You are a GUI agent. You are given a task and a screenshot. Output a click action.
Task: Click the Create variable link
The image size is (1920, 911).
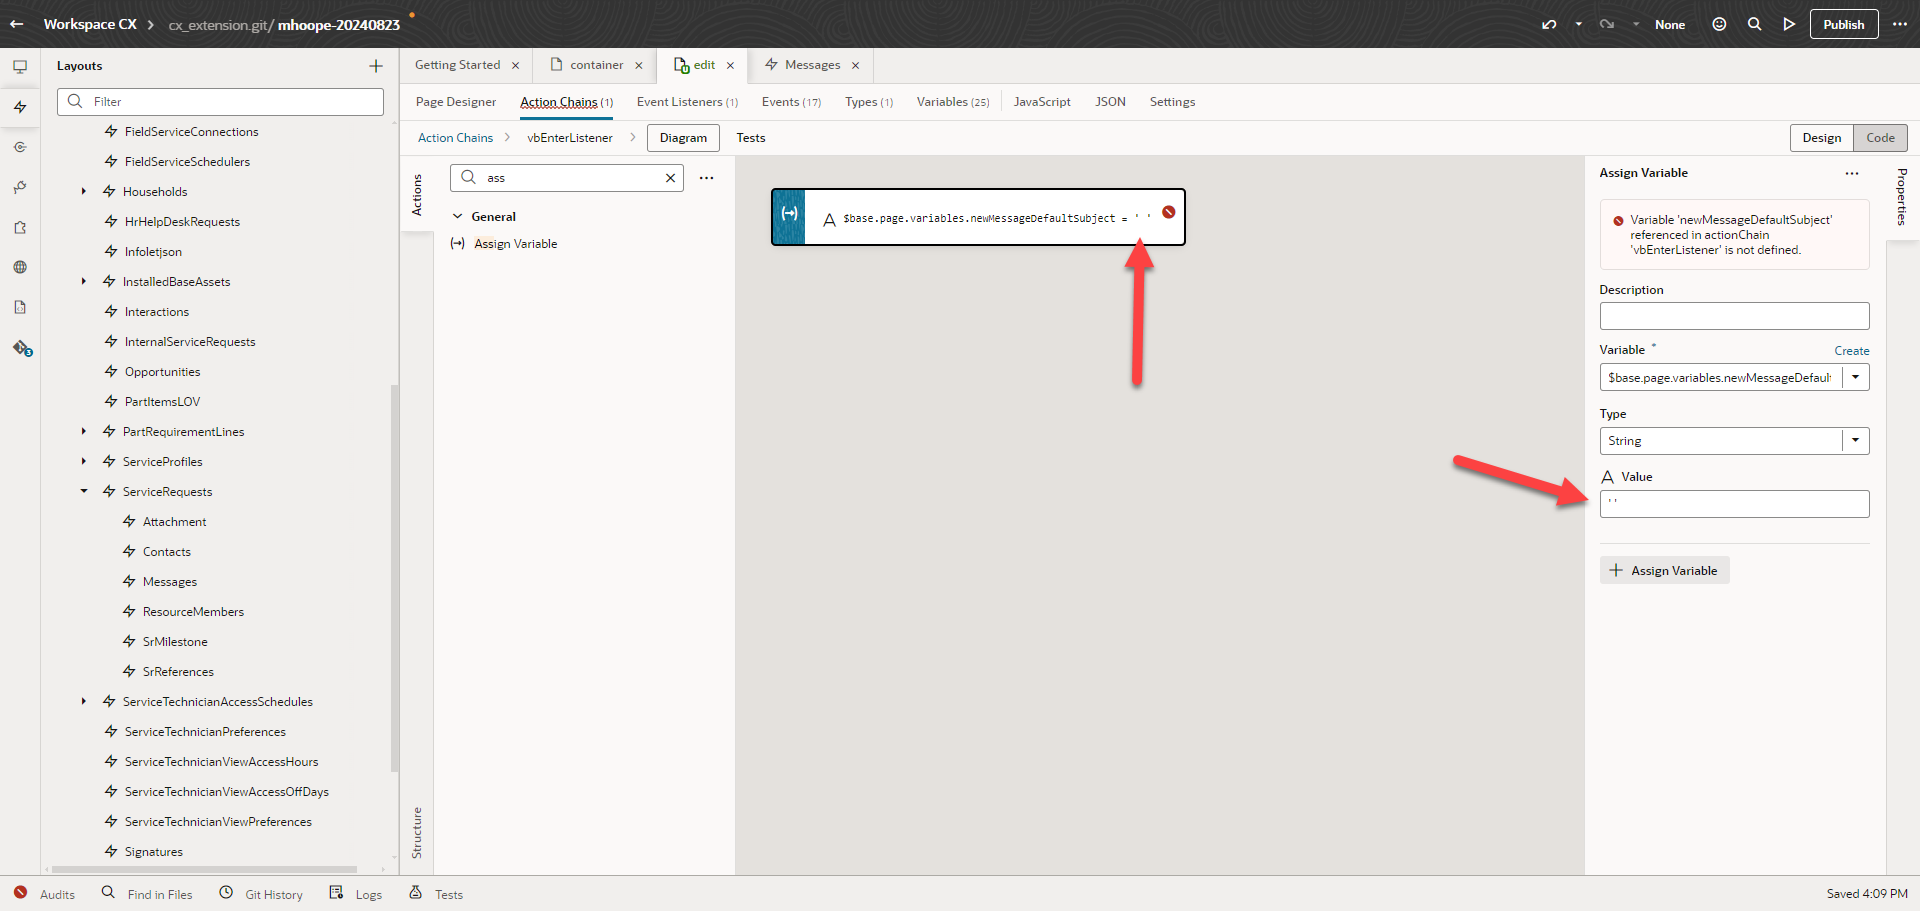click(1852, 351)
